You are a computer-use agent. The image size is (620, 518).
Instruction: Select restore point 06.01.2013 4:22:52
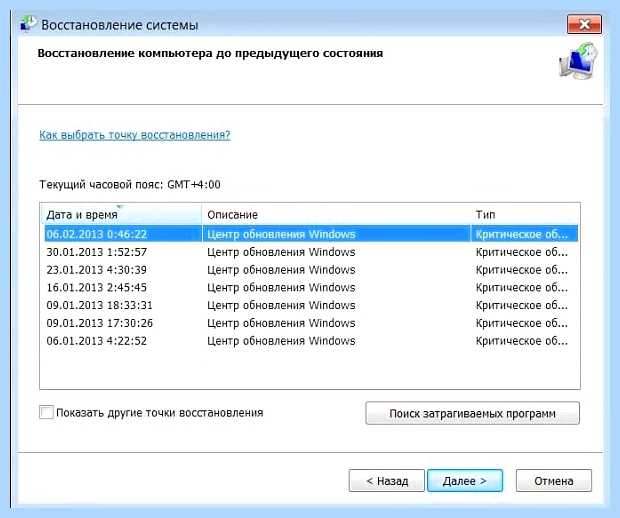click(311, 341)
